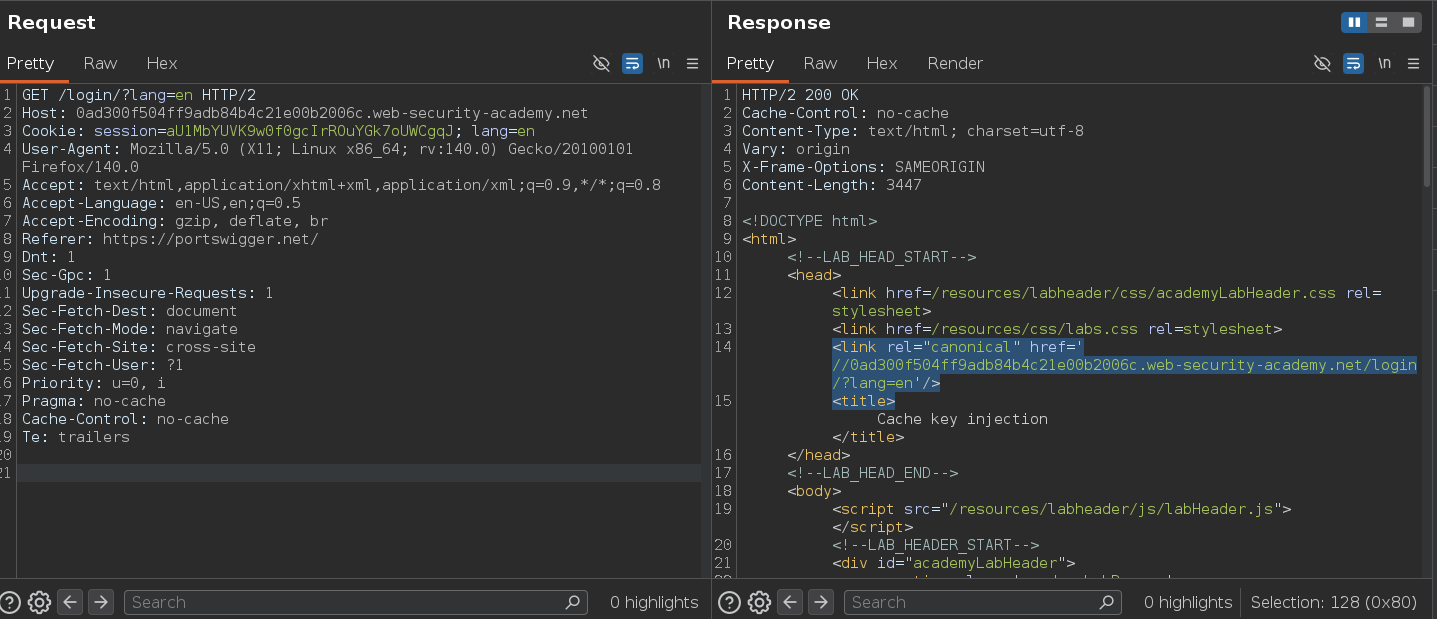Click the Response vertical scrollbar
The width and height of the screenshot is (1437, 619).
pyautogui.click(x=1428, y=135)
